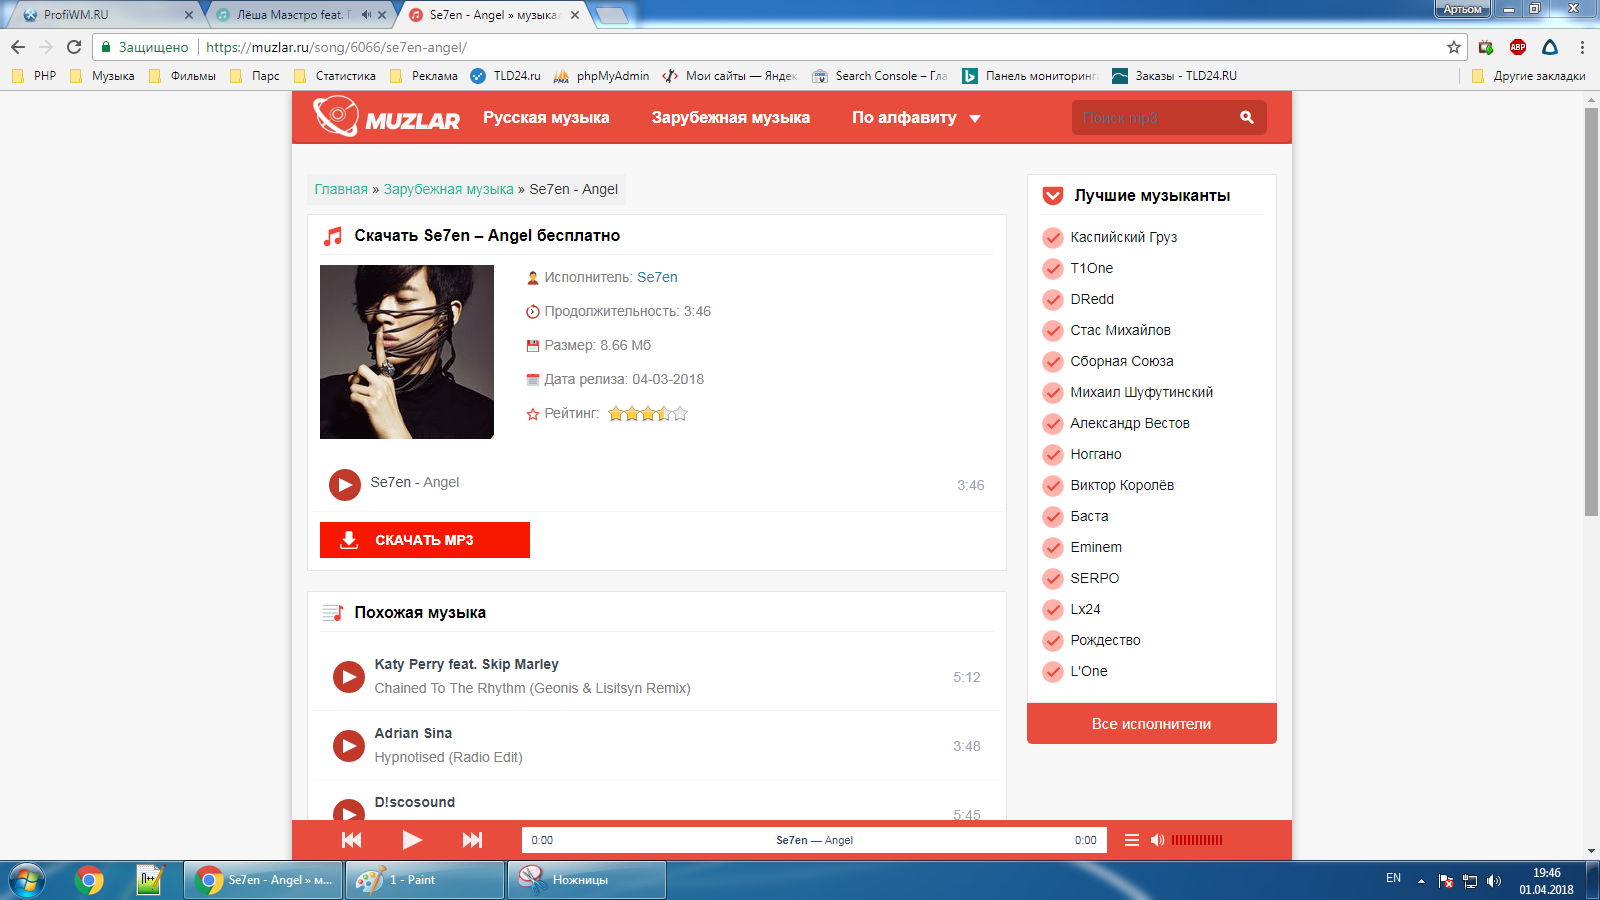Open Баста in the top musicians list

1089,516
